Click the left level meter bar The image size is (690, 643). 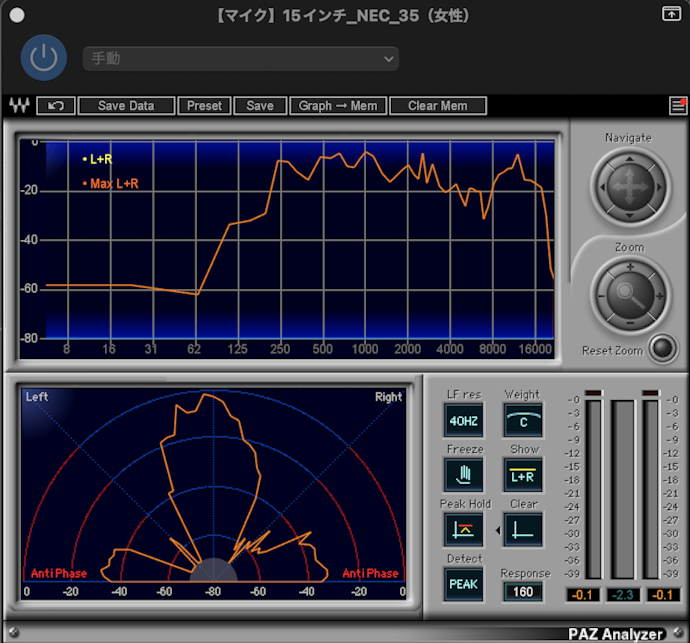click(593, 489)
